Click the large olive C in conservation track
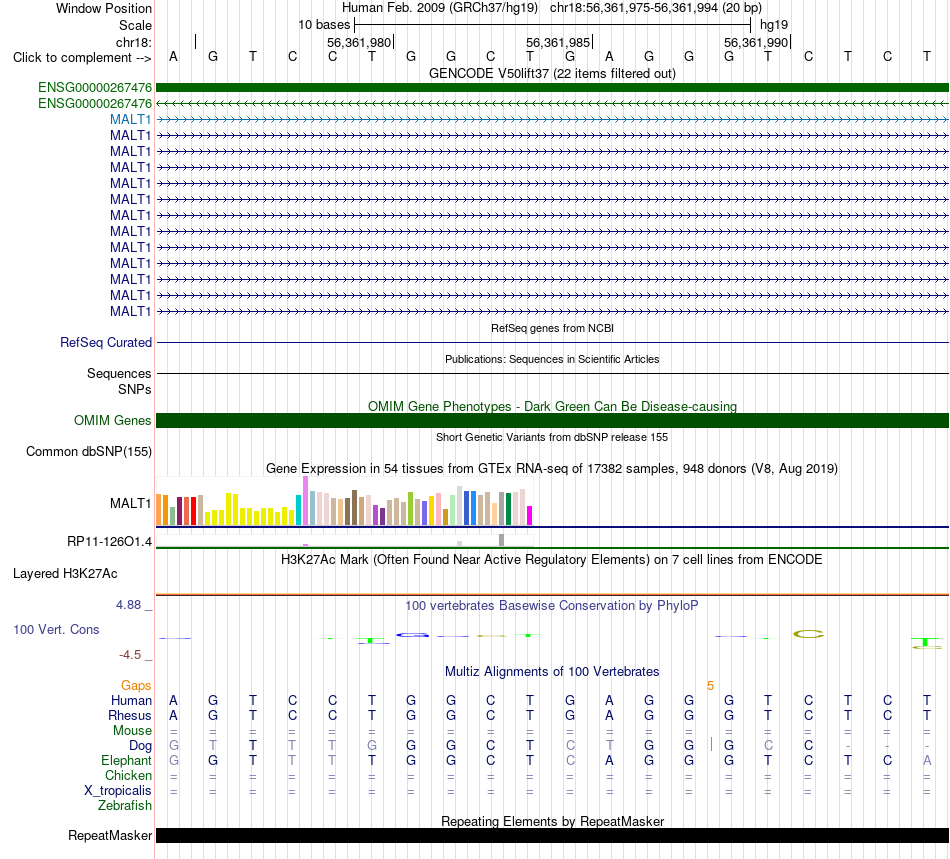Viewport: 950px width, 859px height. tap(808, 634)
